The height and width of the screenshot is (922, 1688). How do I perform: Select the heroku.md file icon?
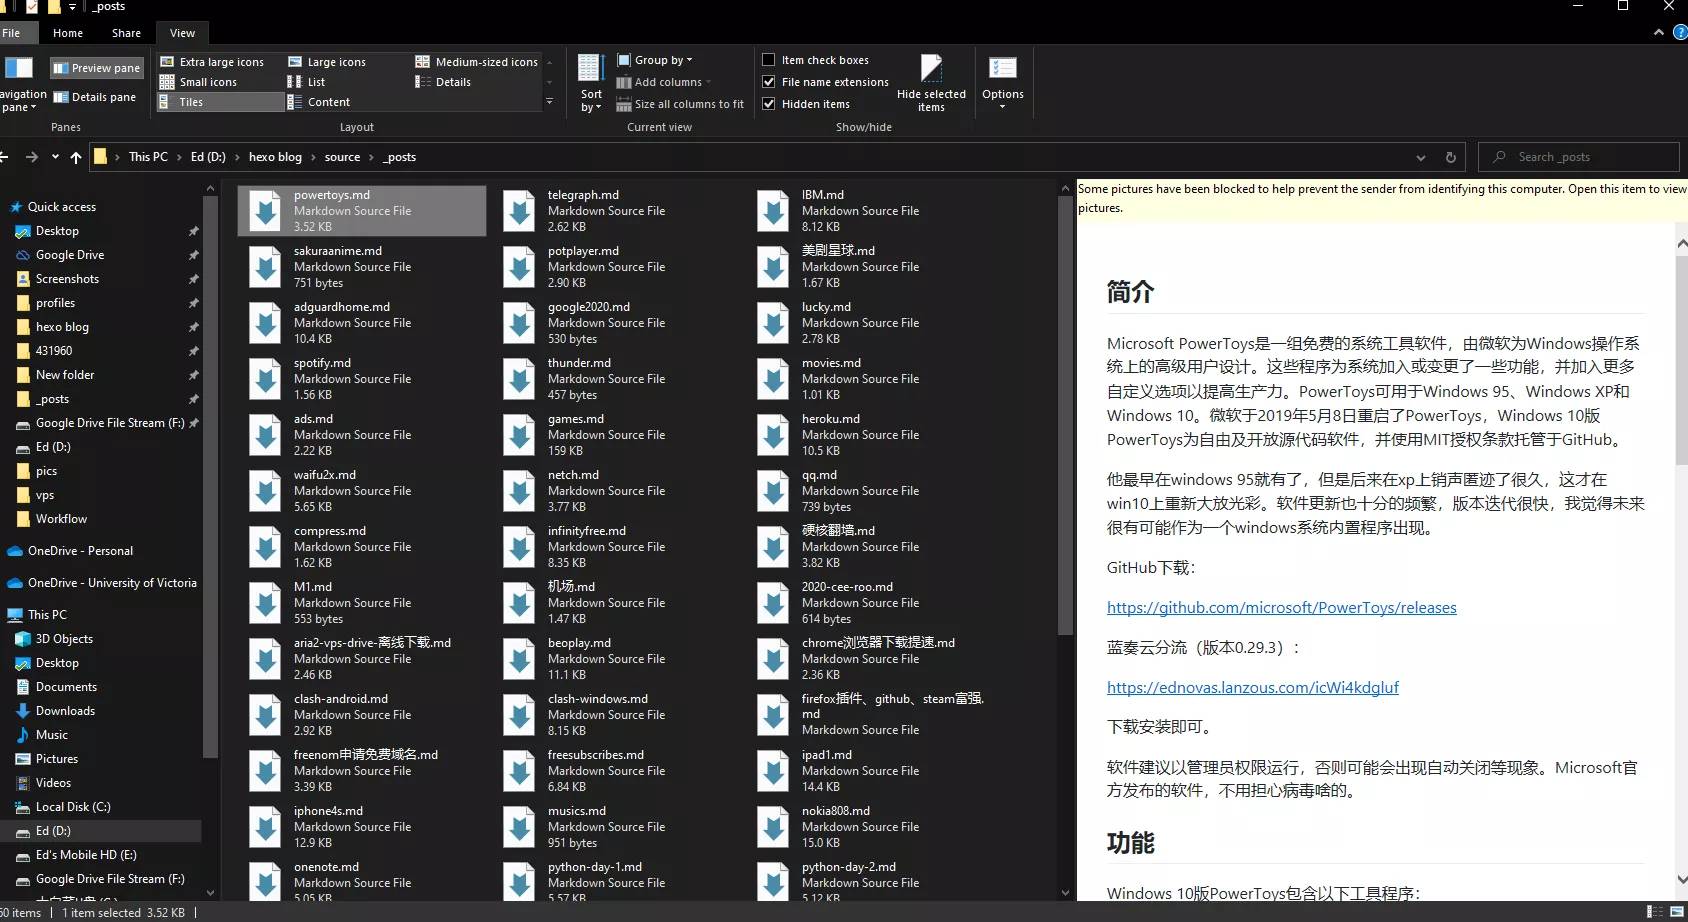(x=773, y=435)
